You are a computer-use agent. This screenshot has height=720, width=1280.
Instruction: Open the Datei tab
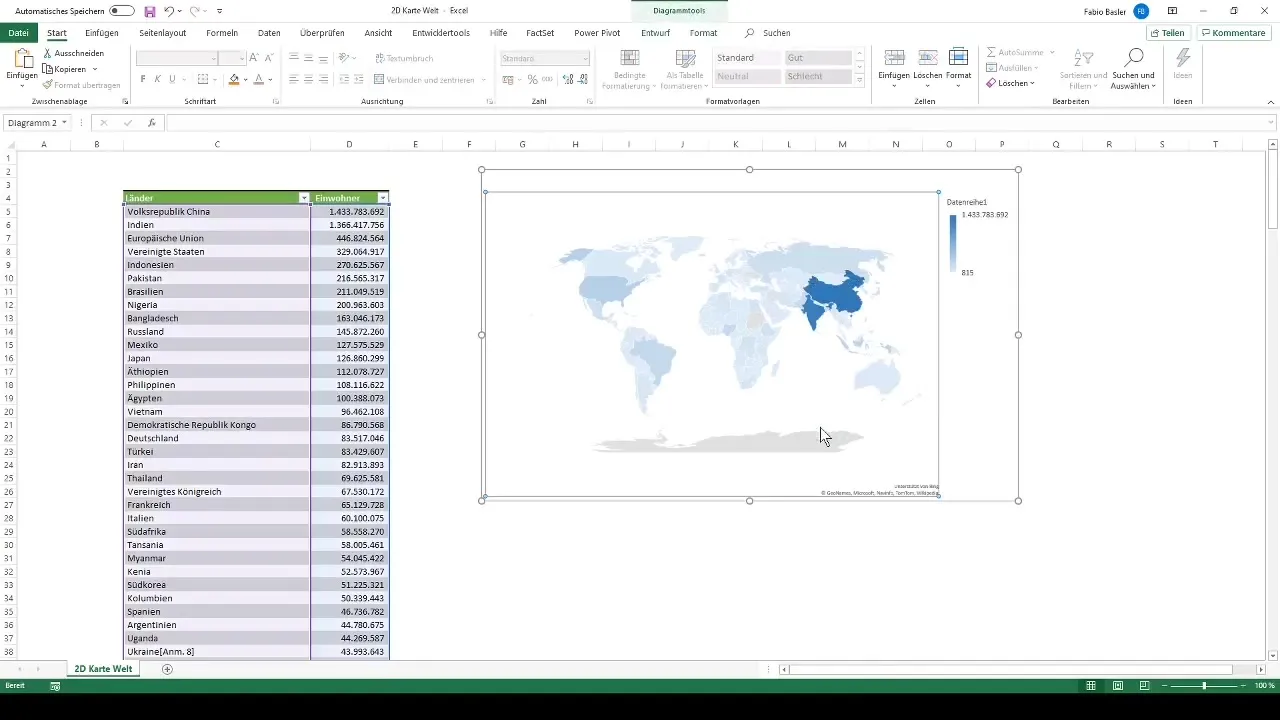coord(17,33)
